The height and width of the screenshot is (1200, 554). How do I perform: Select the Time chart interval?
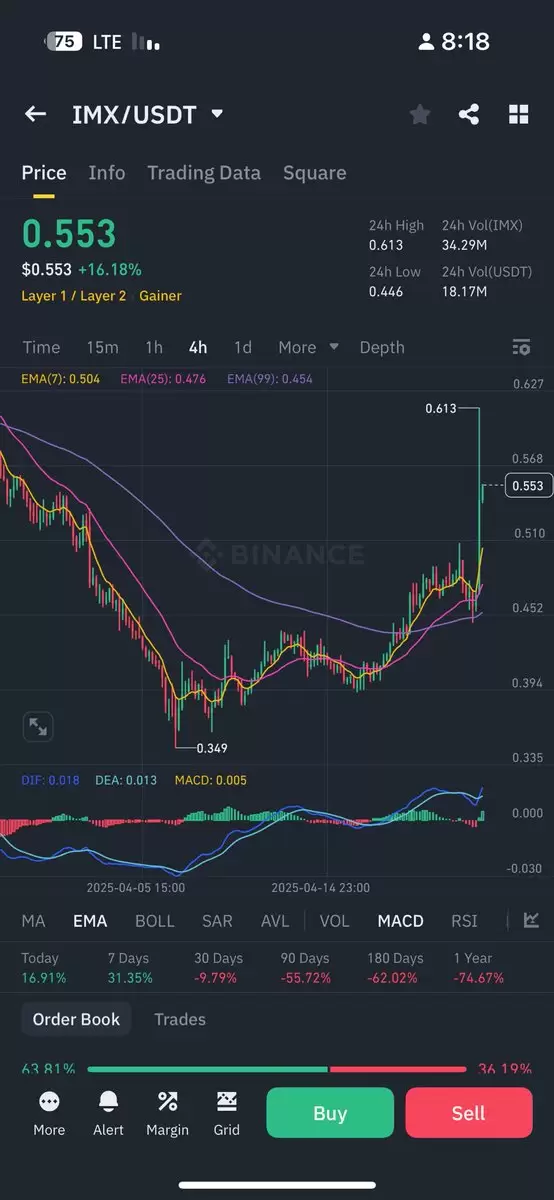[41, 347]
